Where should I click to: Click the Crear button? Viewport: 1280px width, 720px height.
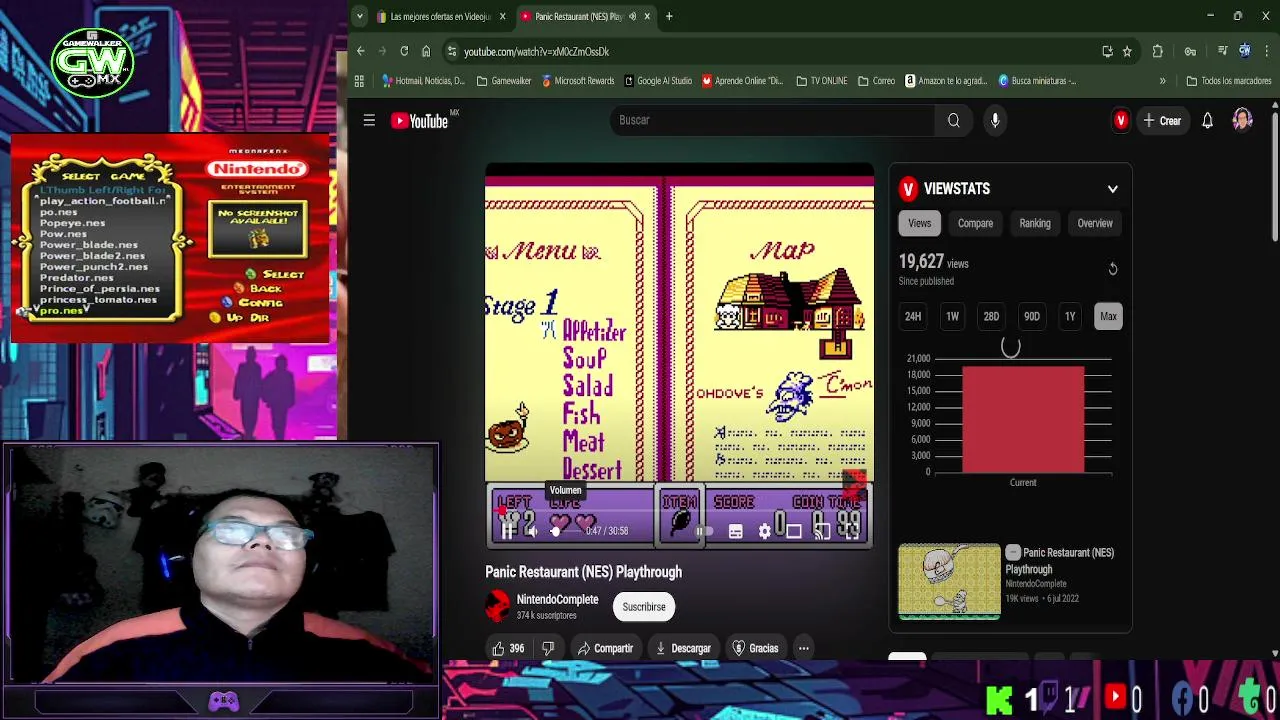1162,120
